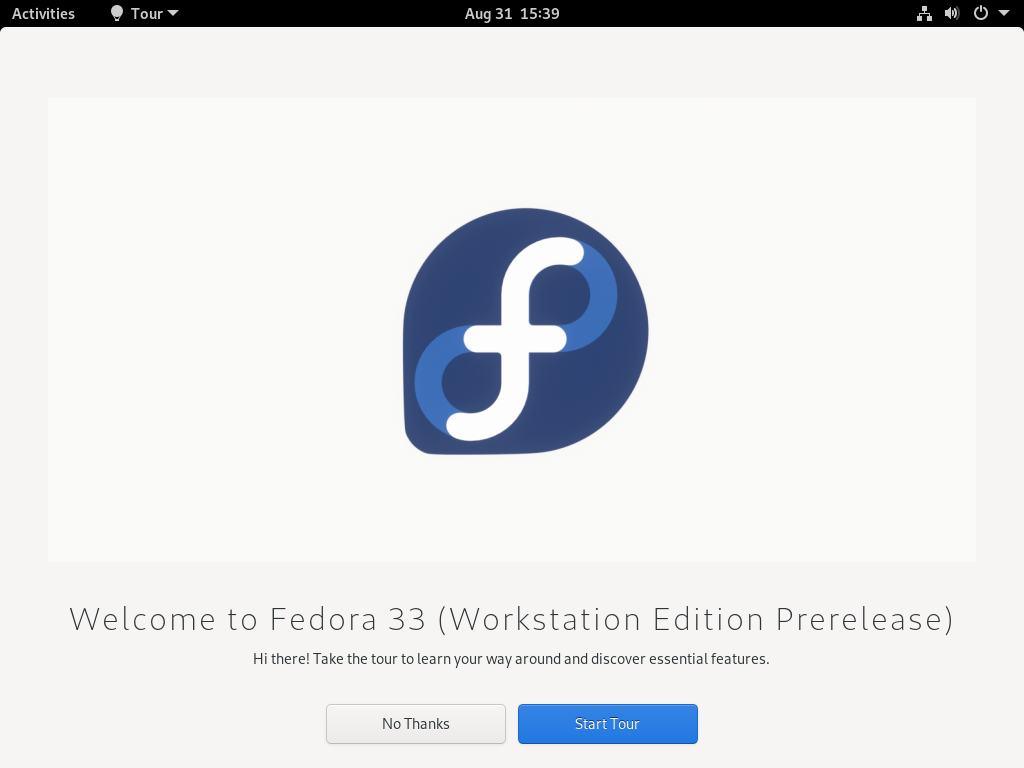This screenshot has width=1024, height=768.
Task: Click the 15:39 time in the top bar
Action: click(x=540, y=14)
